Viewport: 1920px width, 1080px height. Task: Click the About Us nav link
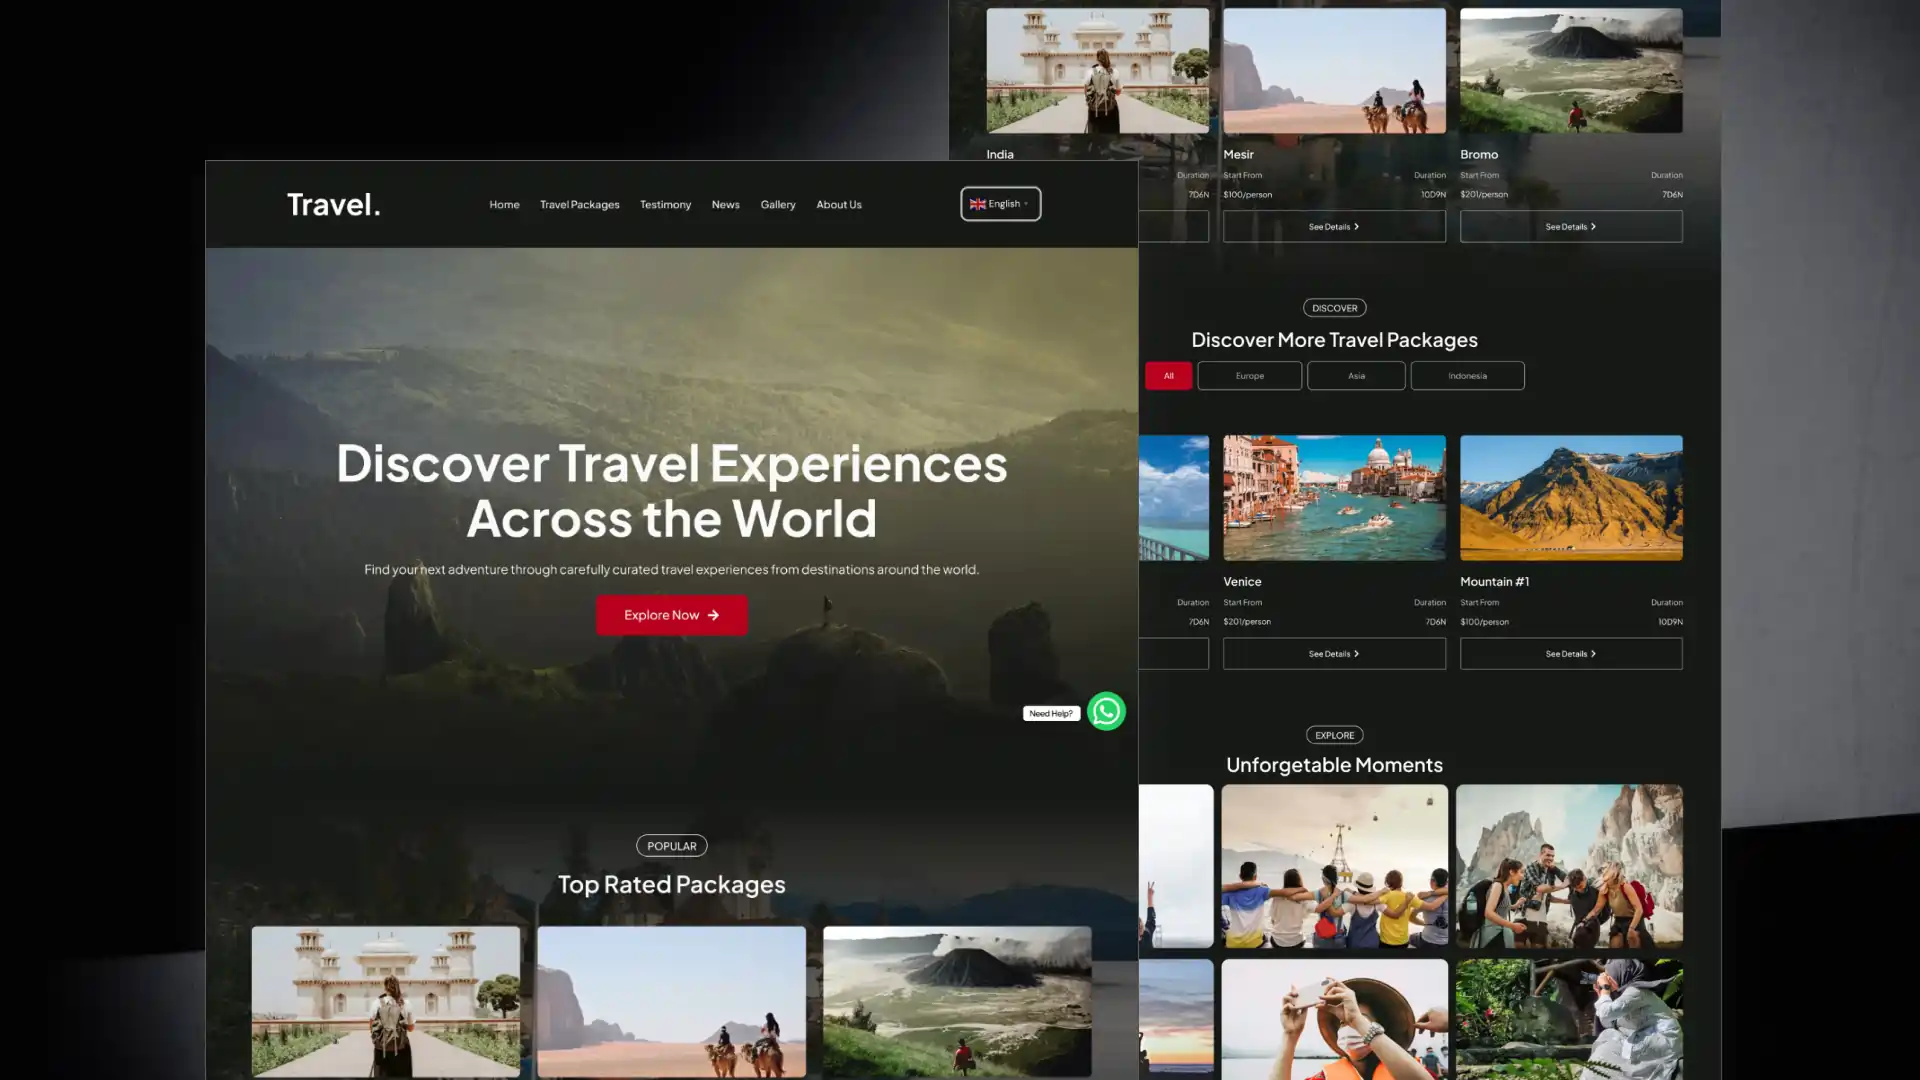(x=838, y=204)
